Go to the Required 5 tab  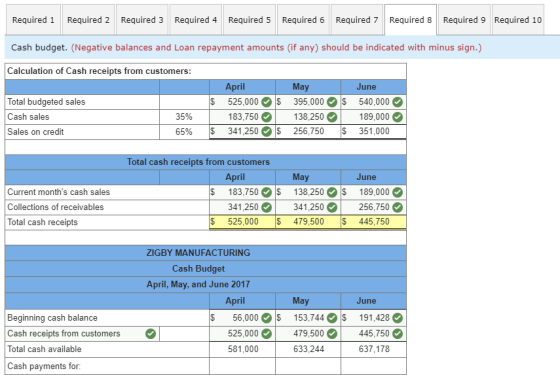249,20
